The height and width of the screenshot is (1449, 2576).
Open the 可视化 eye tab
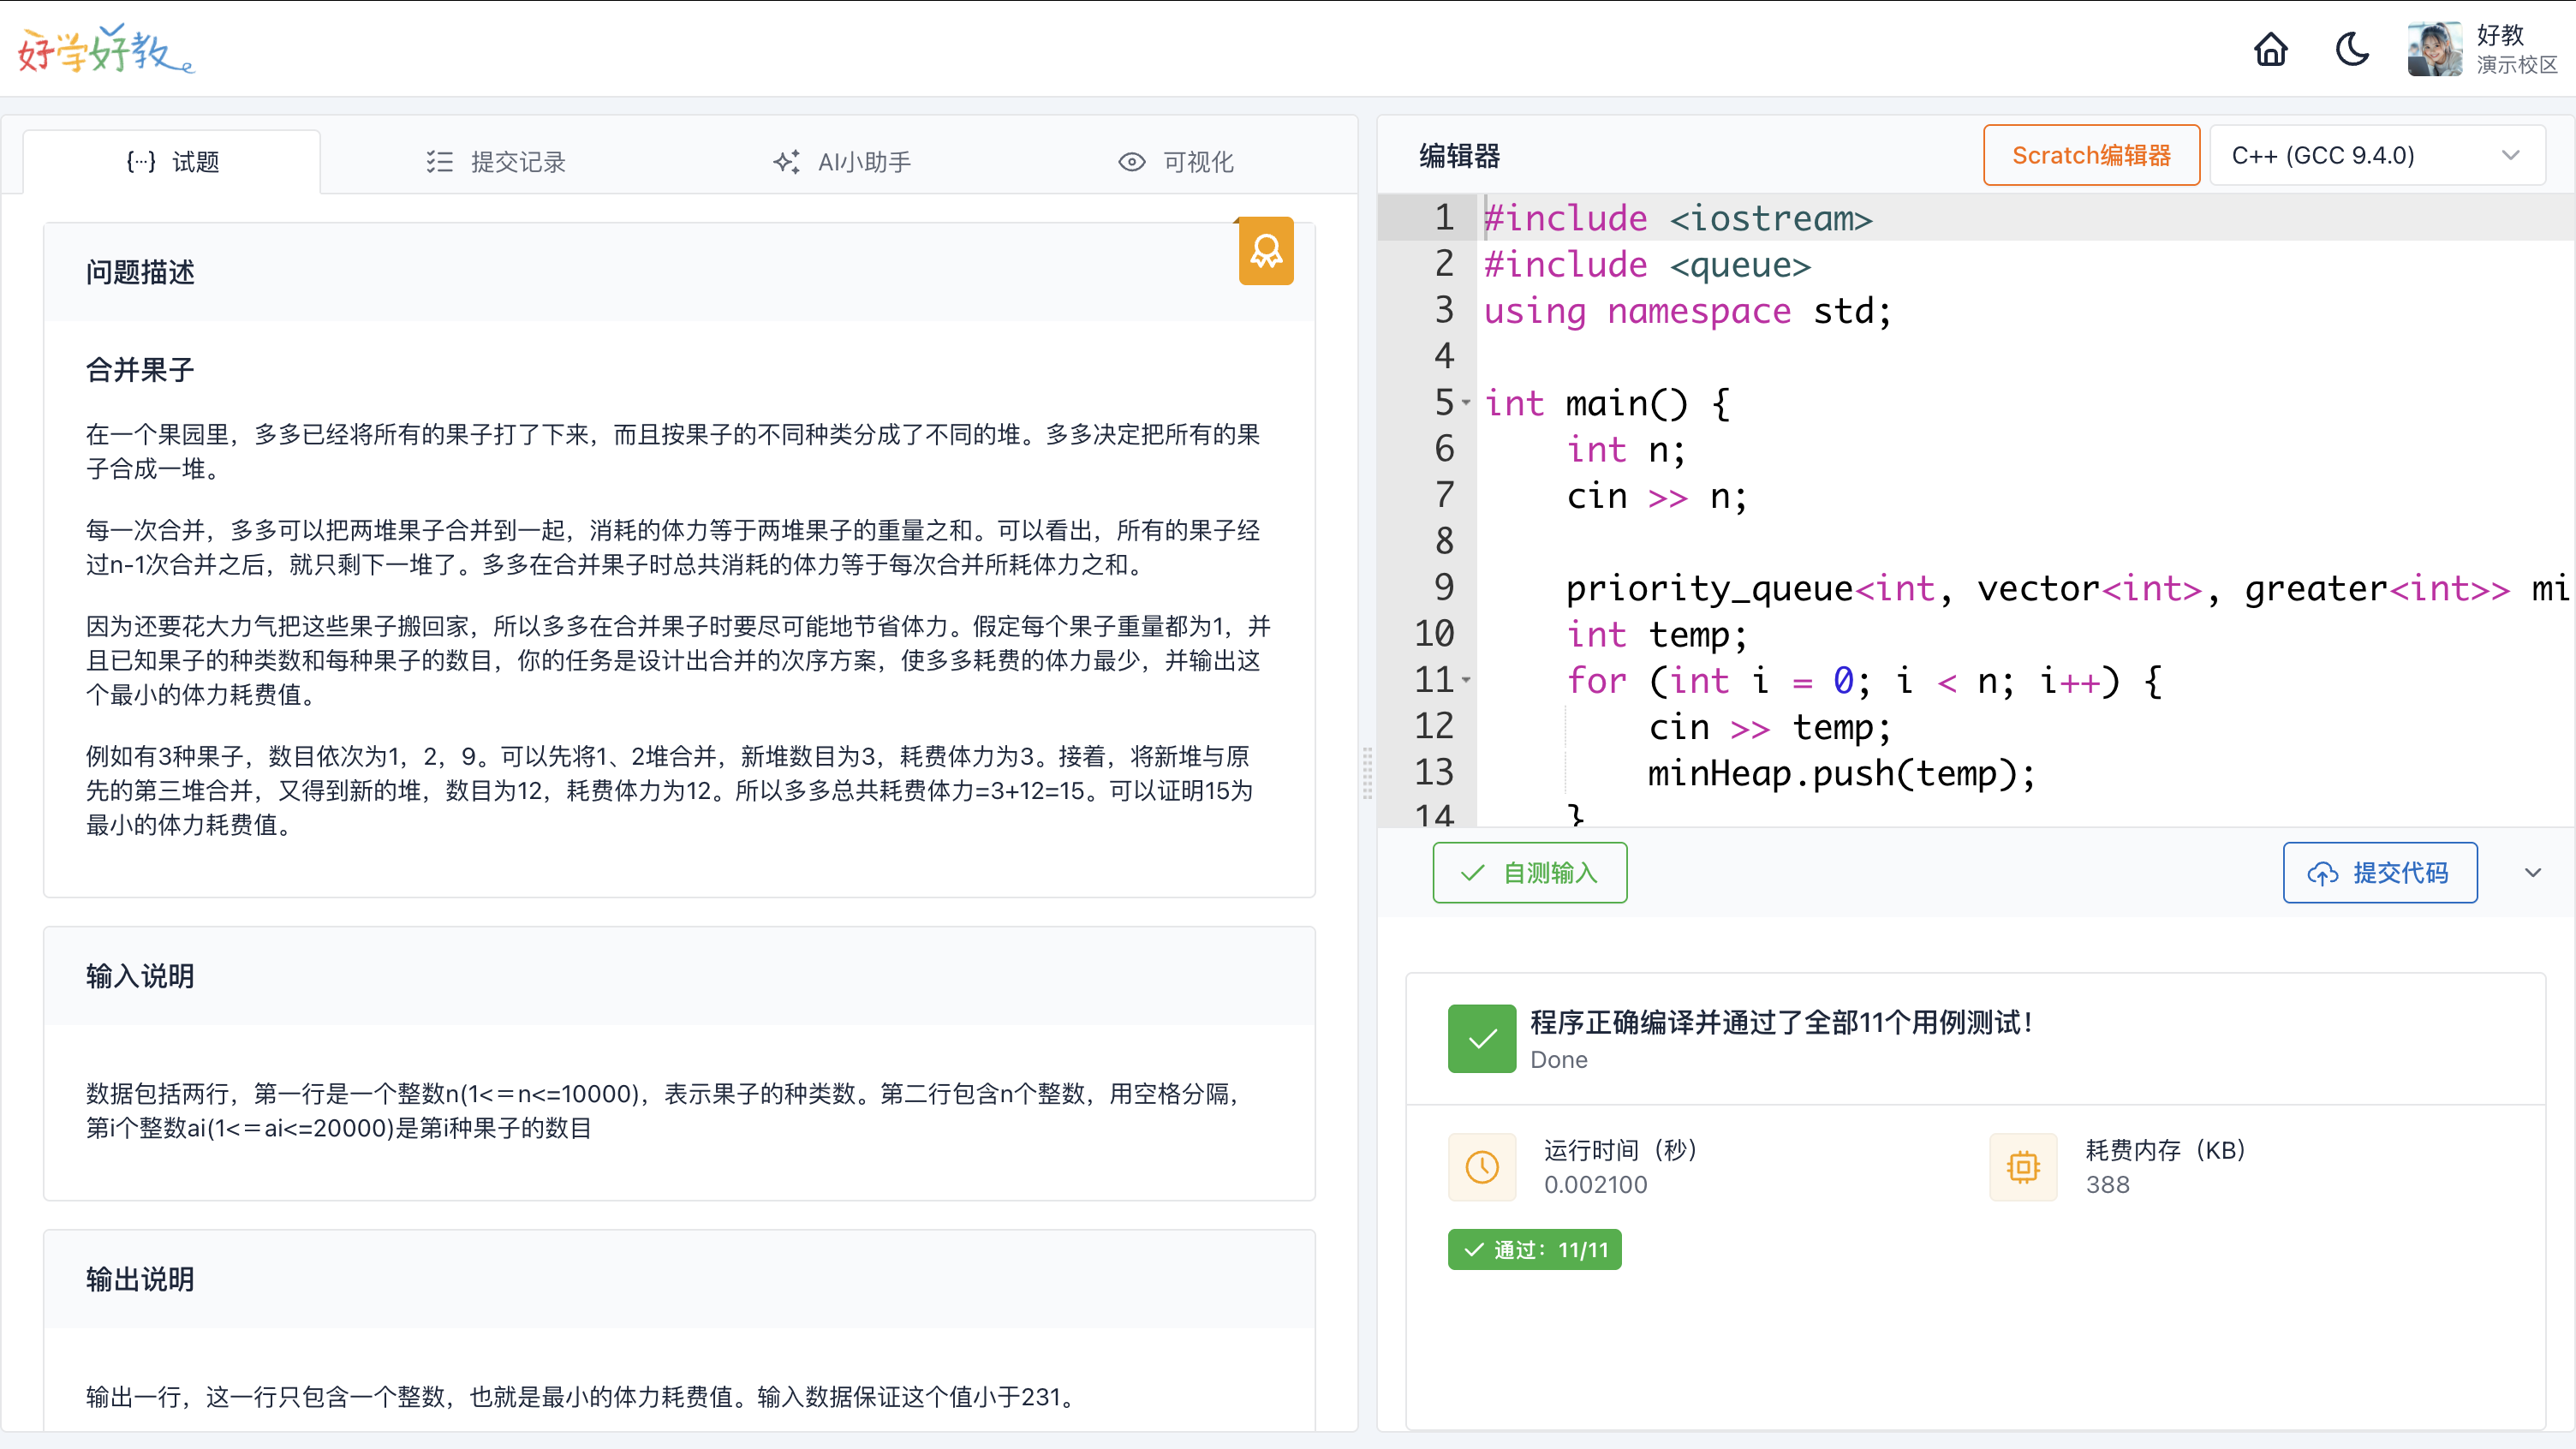(1176, 162)
